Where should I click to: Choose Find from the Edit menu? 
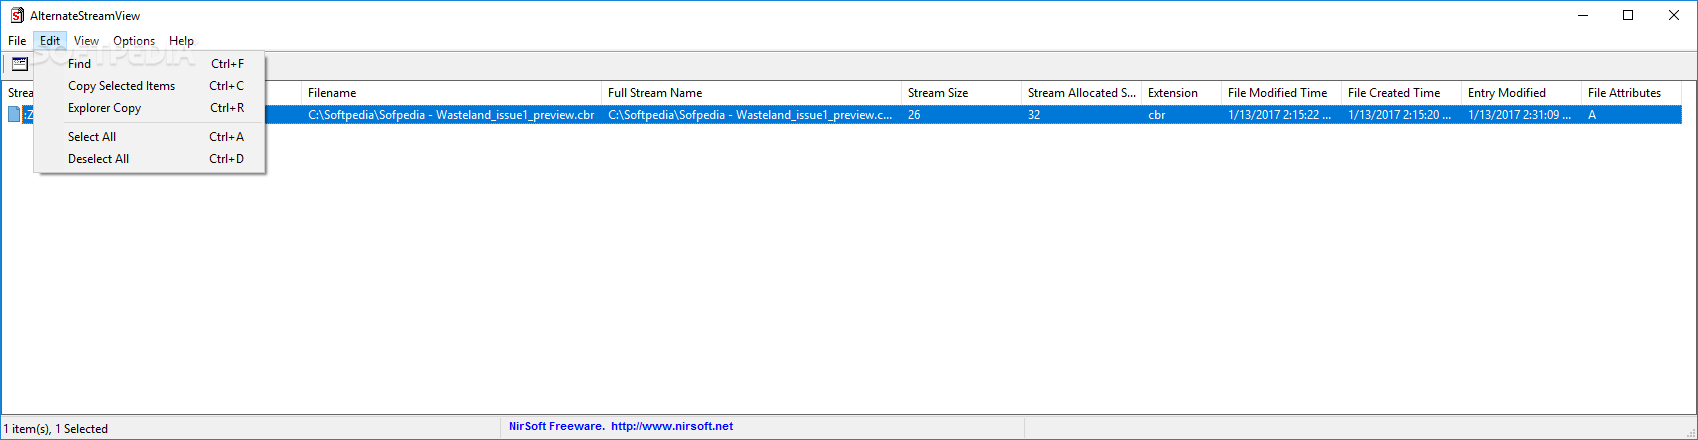(150, 64)
